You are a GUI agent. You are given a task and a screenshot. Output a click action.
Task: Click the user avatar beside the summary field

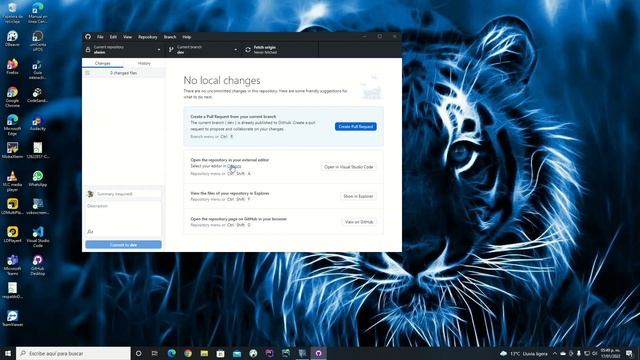[x=90, y=194]
